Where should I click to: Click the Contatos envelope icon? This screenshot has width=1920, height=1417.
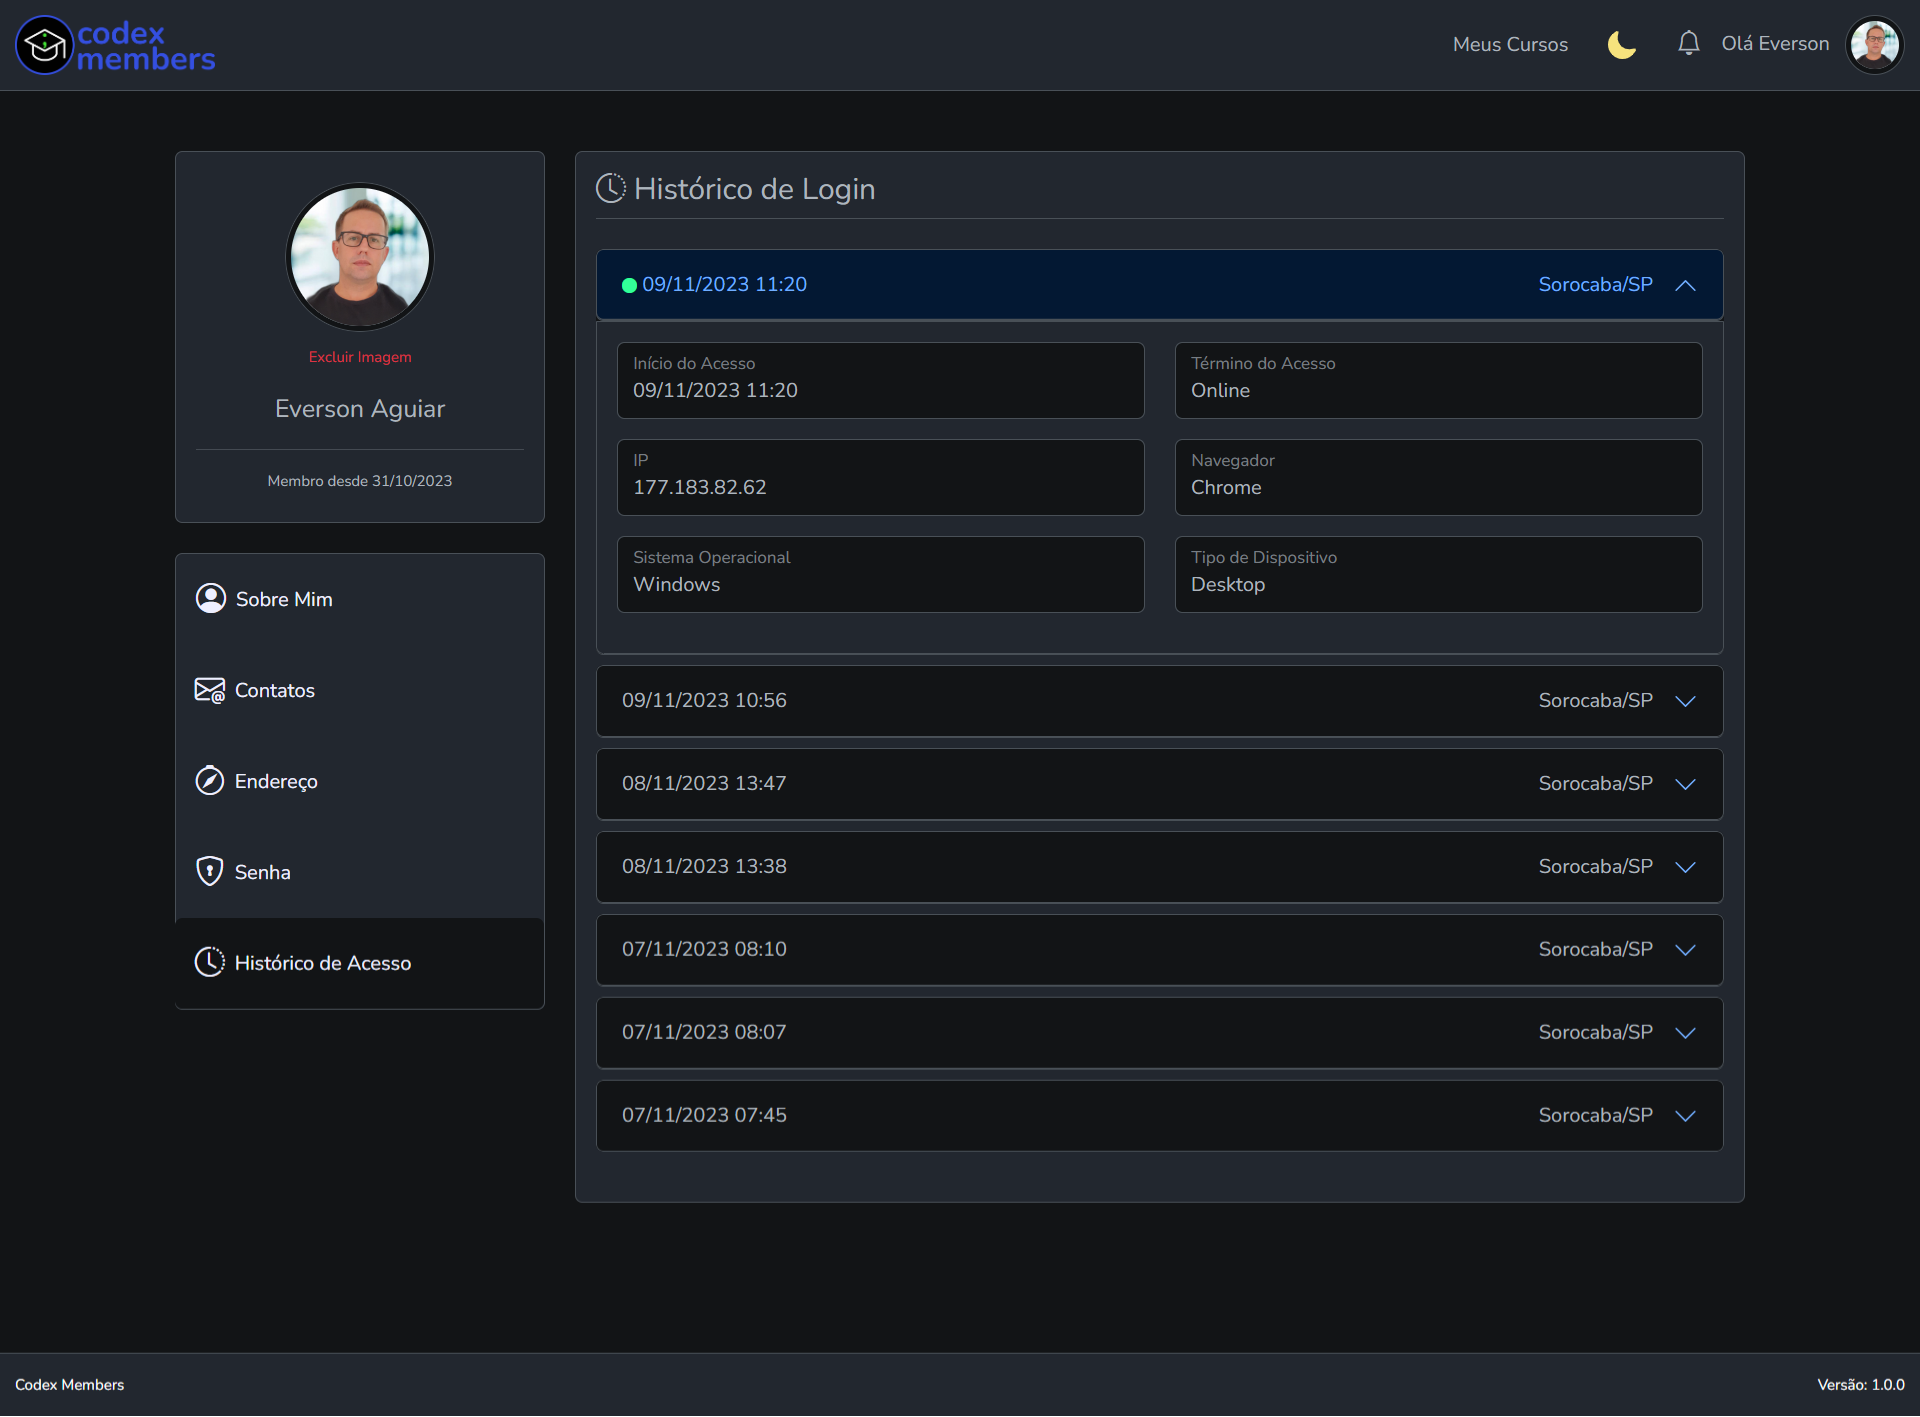coord(210,689)
